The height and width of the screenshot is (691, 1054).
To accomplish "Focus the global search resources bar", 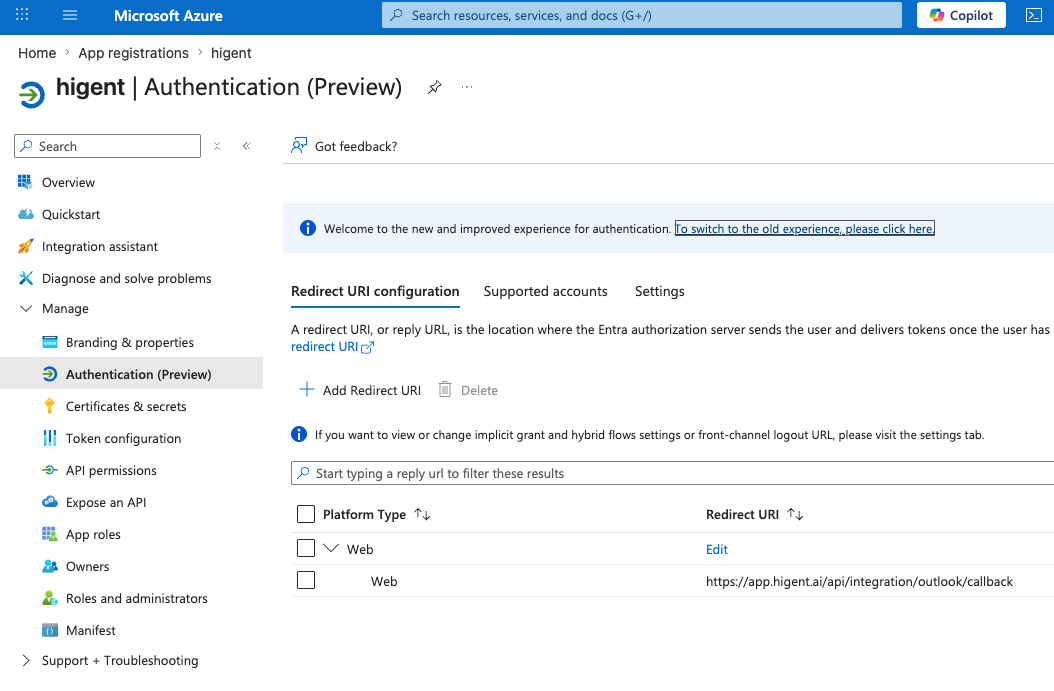I will click(x=641, y=15).
